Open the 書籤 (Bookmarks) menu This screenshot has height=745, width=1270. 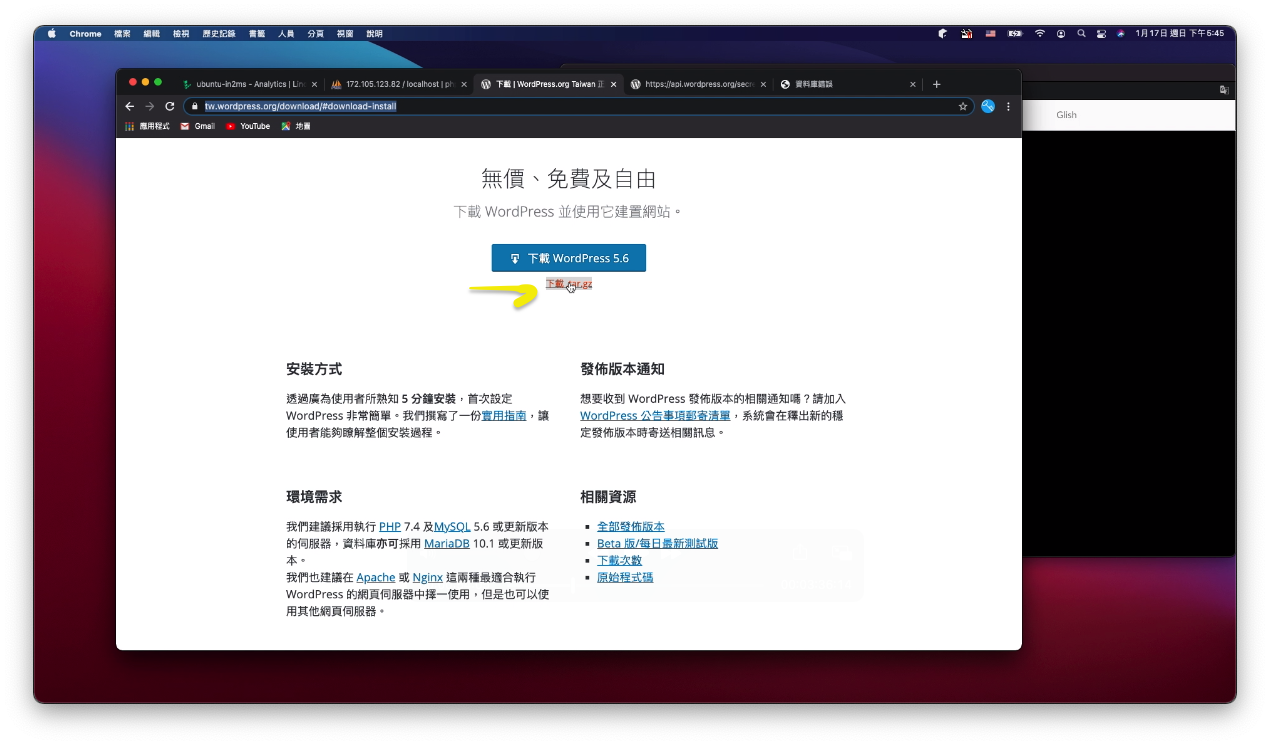coord(257,33)
